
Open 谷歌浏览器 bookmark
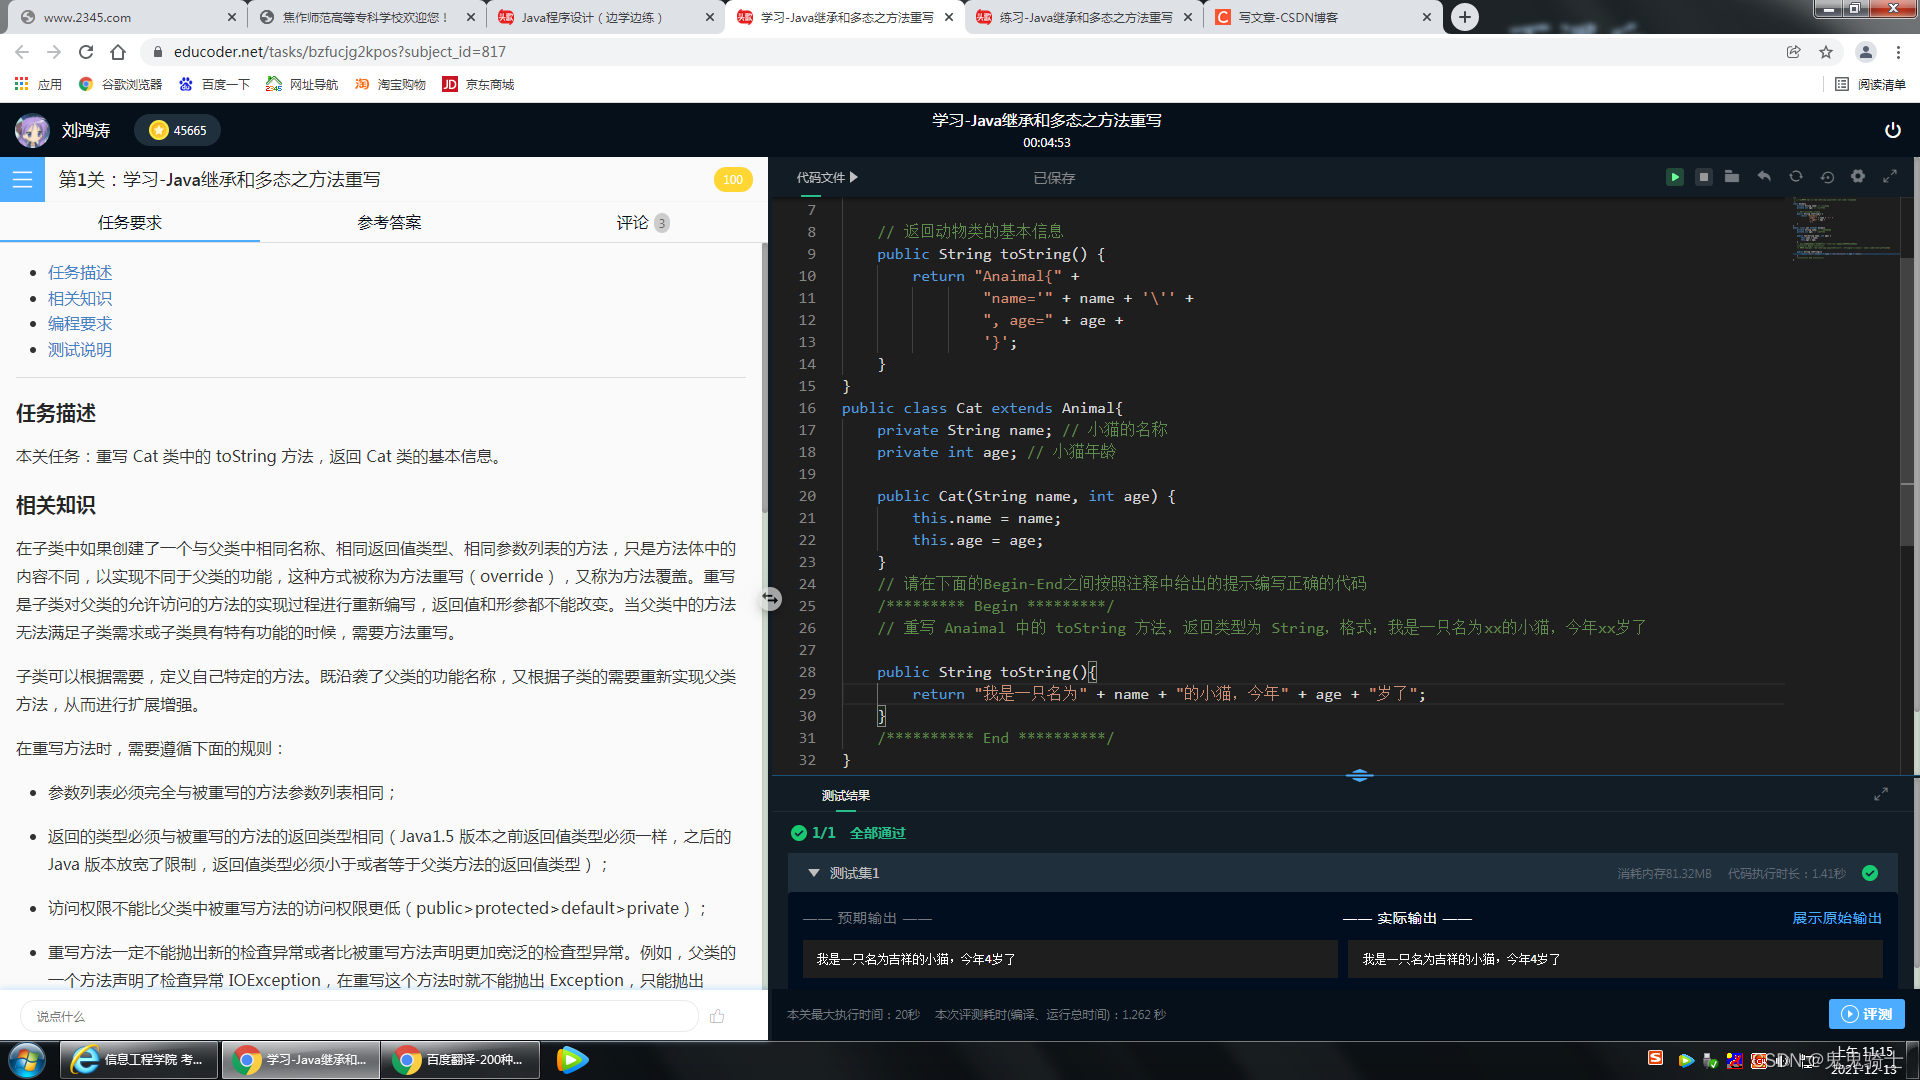[x=121, y=85]
